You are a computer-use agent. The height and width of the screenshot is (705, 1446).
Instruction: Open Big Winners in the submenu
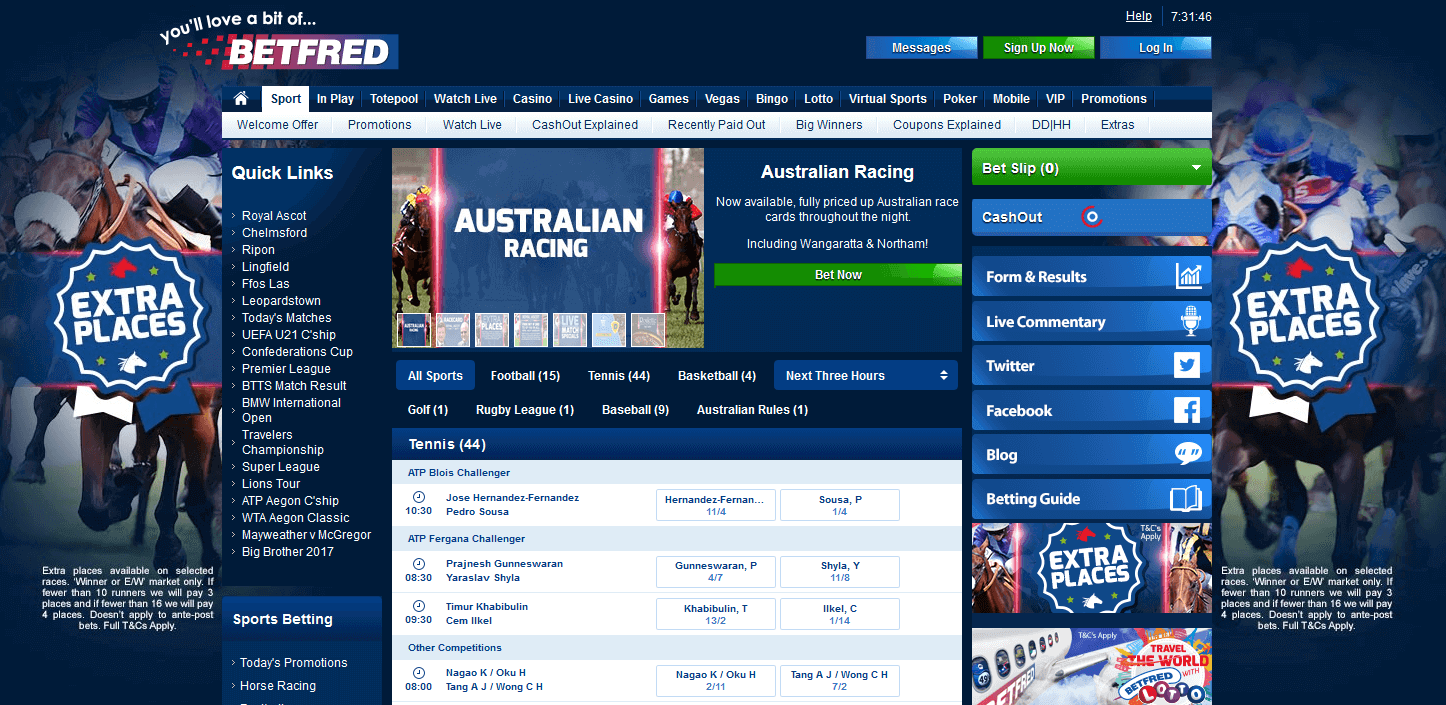coord(829,125)
